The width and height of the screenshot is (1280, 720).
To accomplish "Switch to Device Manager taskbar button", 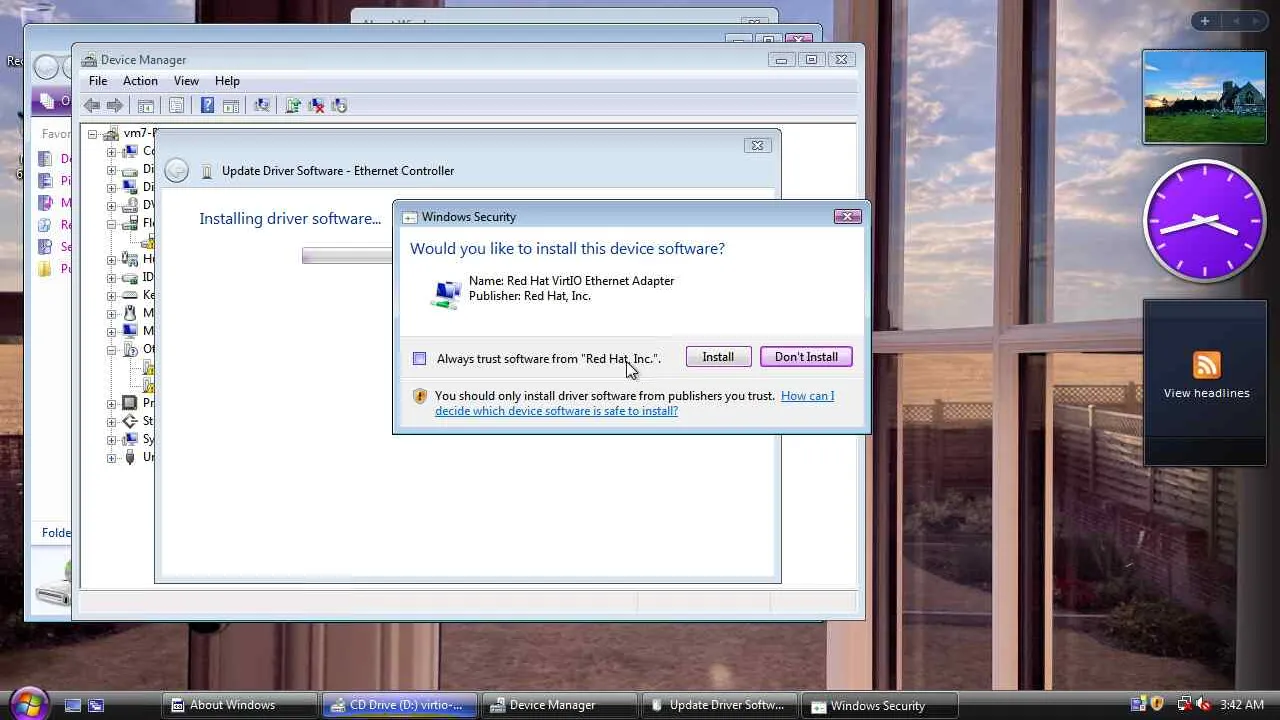I will tap(559, 705).
